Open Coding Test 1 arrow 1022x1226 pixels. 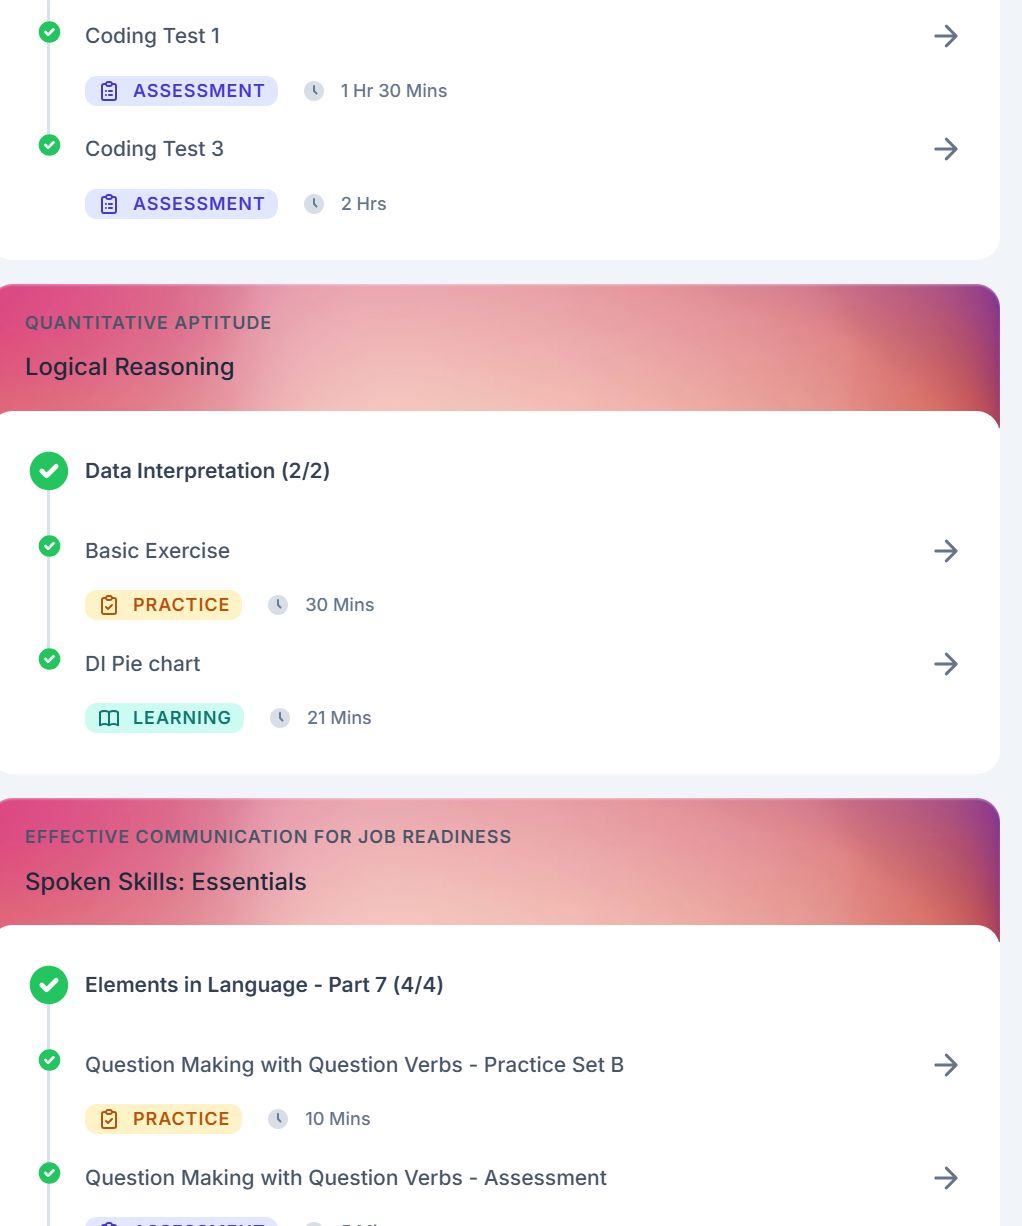coord(945,36)
